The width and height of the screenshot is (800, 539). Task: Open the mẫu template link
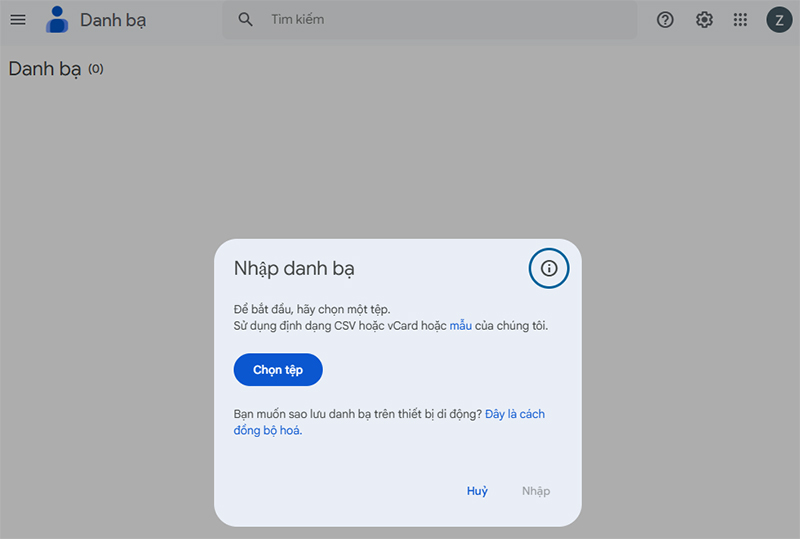tap(460, 326)
